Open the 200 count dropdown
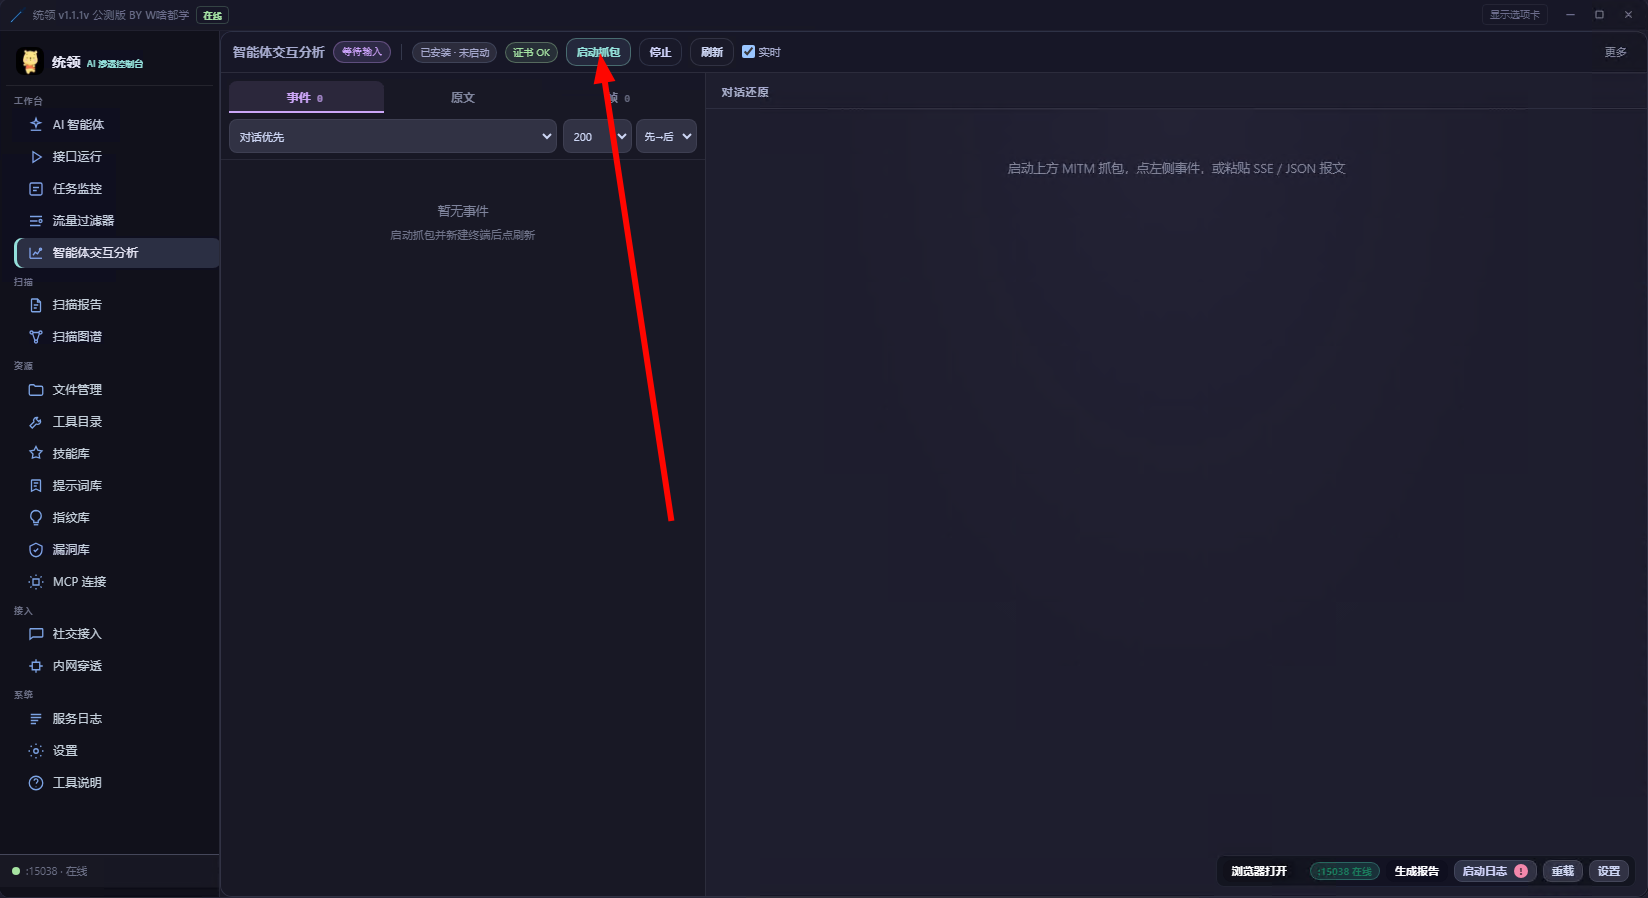This screenshot has height=898, width=1648. coord(597,137)
